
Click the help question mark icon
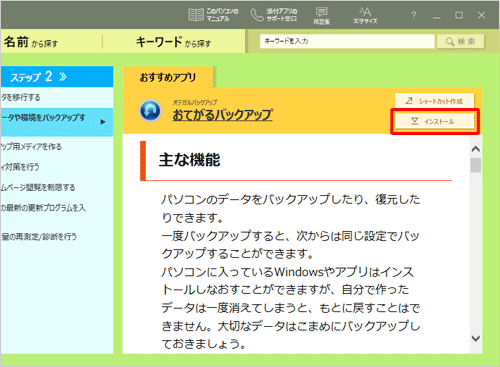tap(413, 15)
